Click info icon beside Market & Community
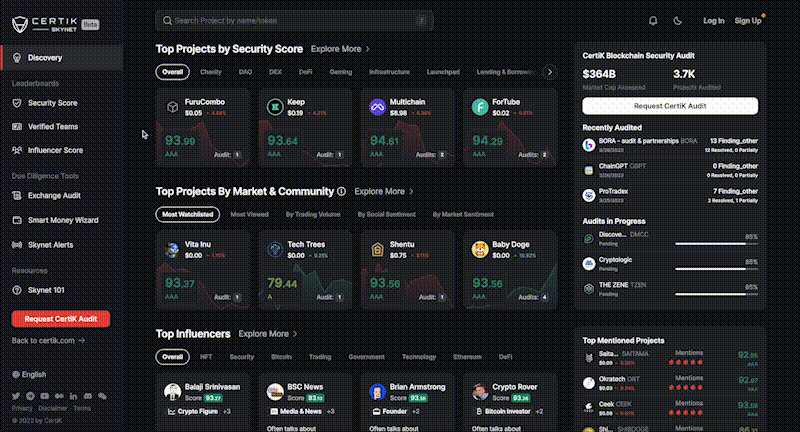The height and width of the screenshot is (432, 800). click(341, 191)
